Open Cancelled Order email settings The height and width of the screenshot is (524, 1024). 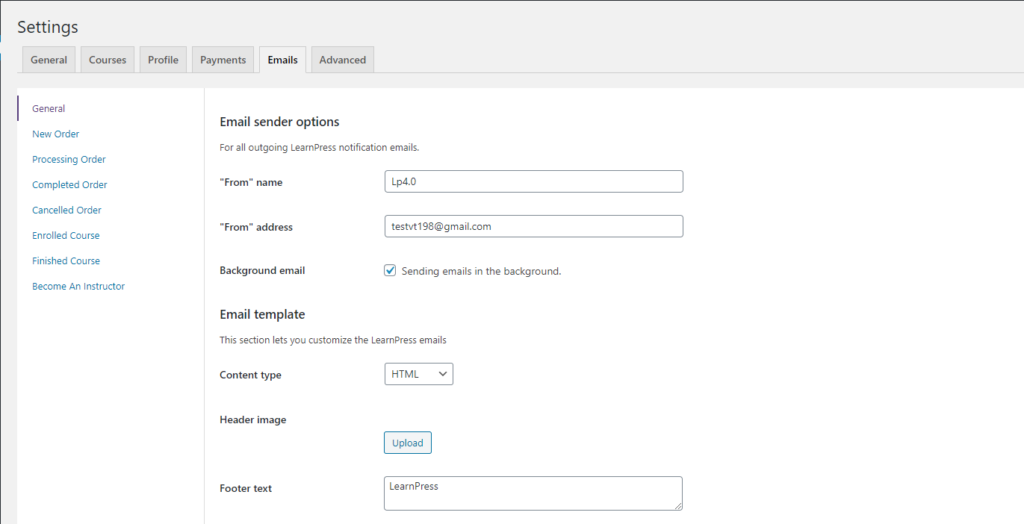pyautogui.click(x=67, y=210)
